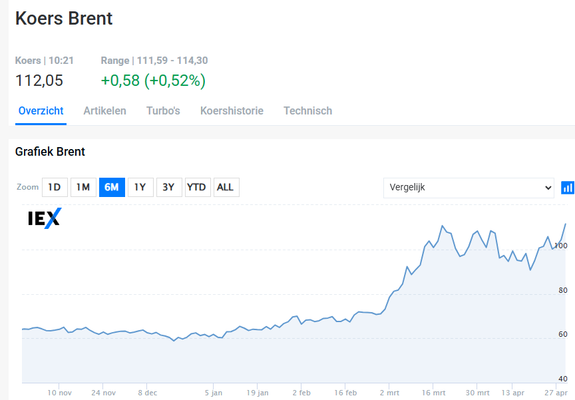The width and height of the screenshot is (575, 400).
Task: Click the 8 dec axis label
Action: click(147, 393)
